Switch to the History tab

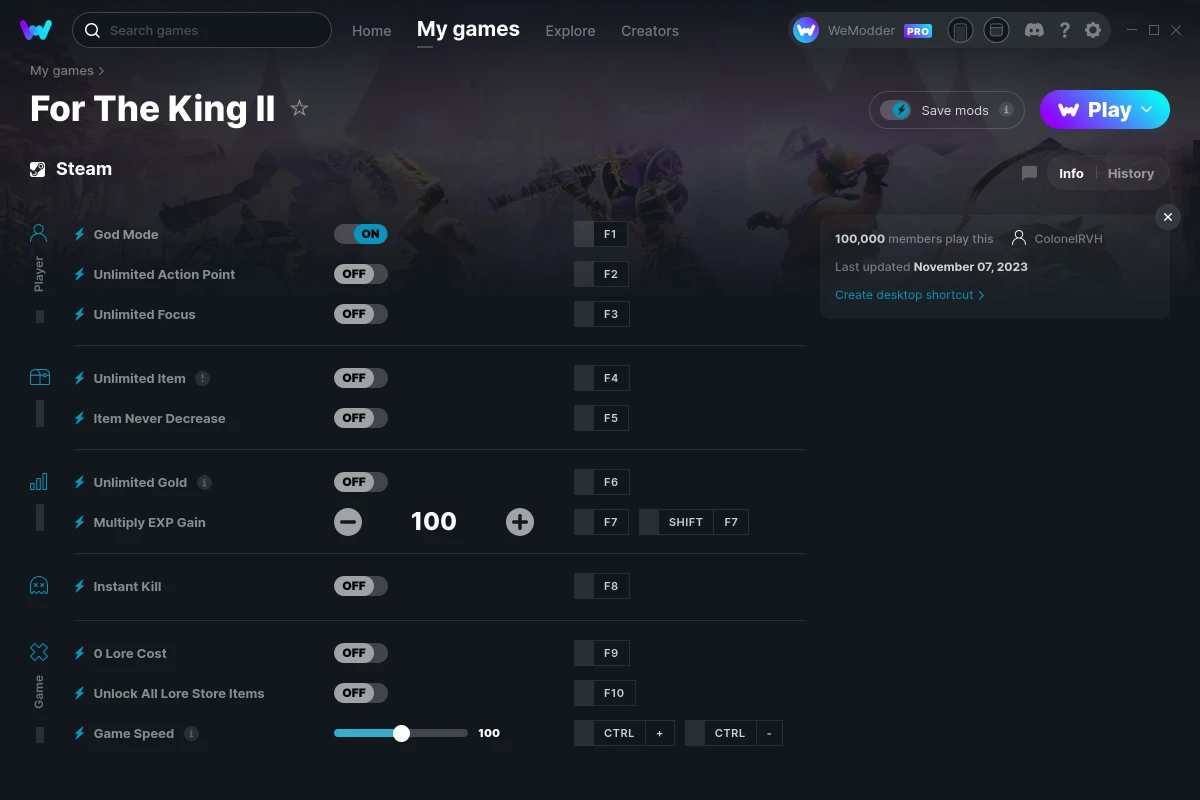point(1131,173)
